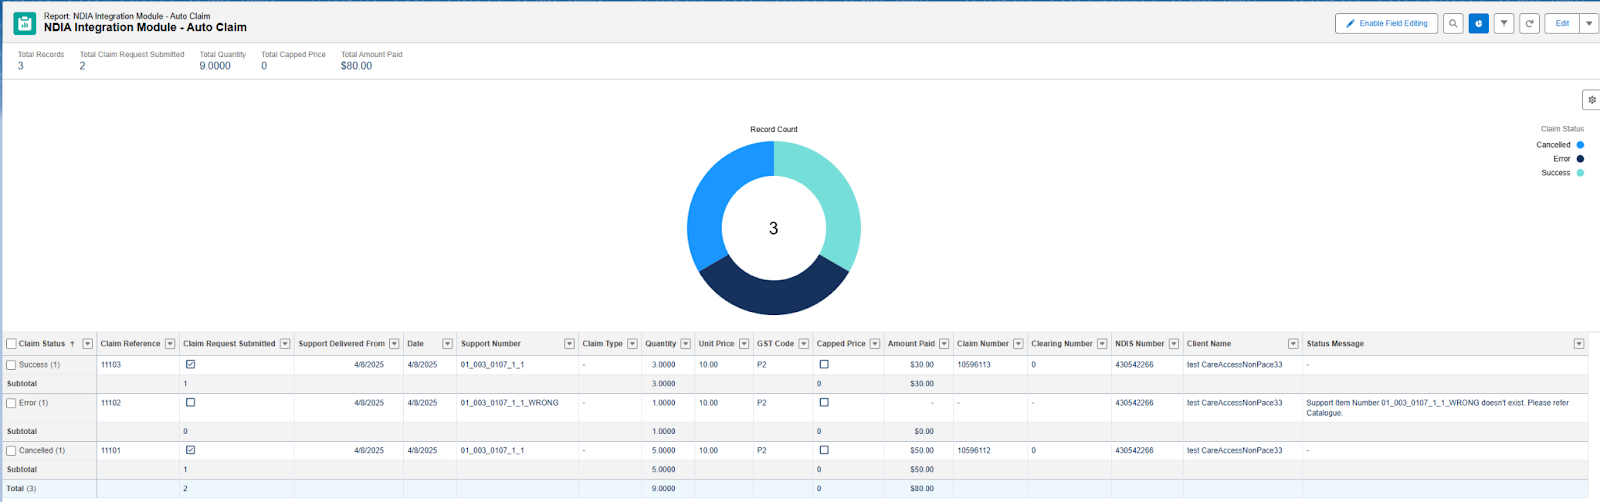Image resolution: width=1600 pixels, height=502 pixels.
Task: Open the report search magnifier icon
Action: 1453,23
